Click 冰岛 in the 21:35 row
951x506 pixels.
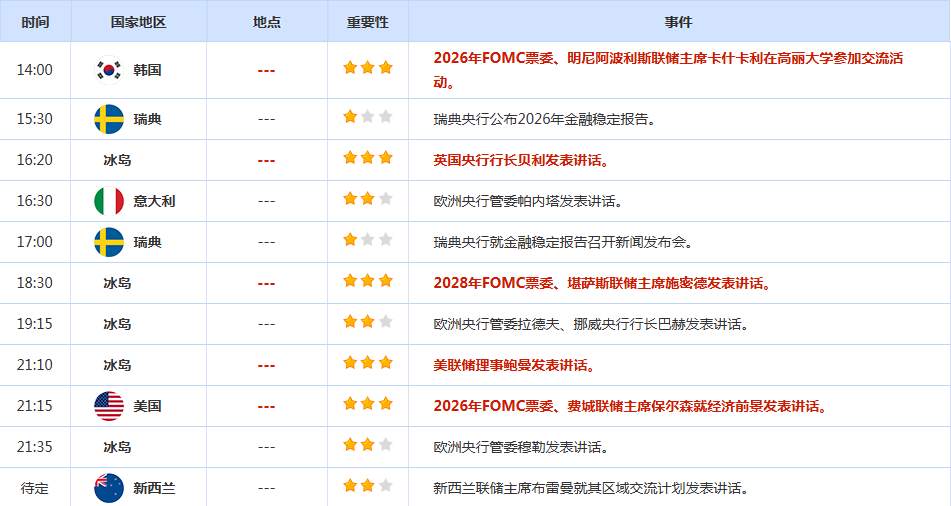[117, 447]
